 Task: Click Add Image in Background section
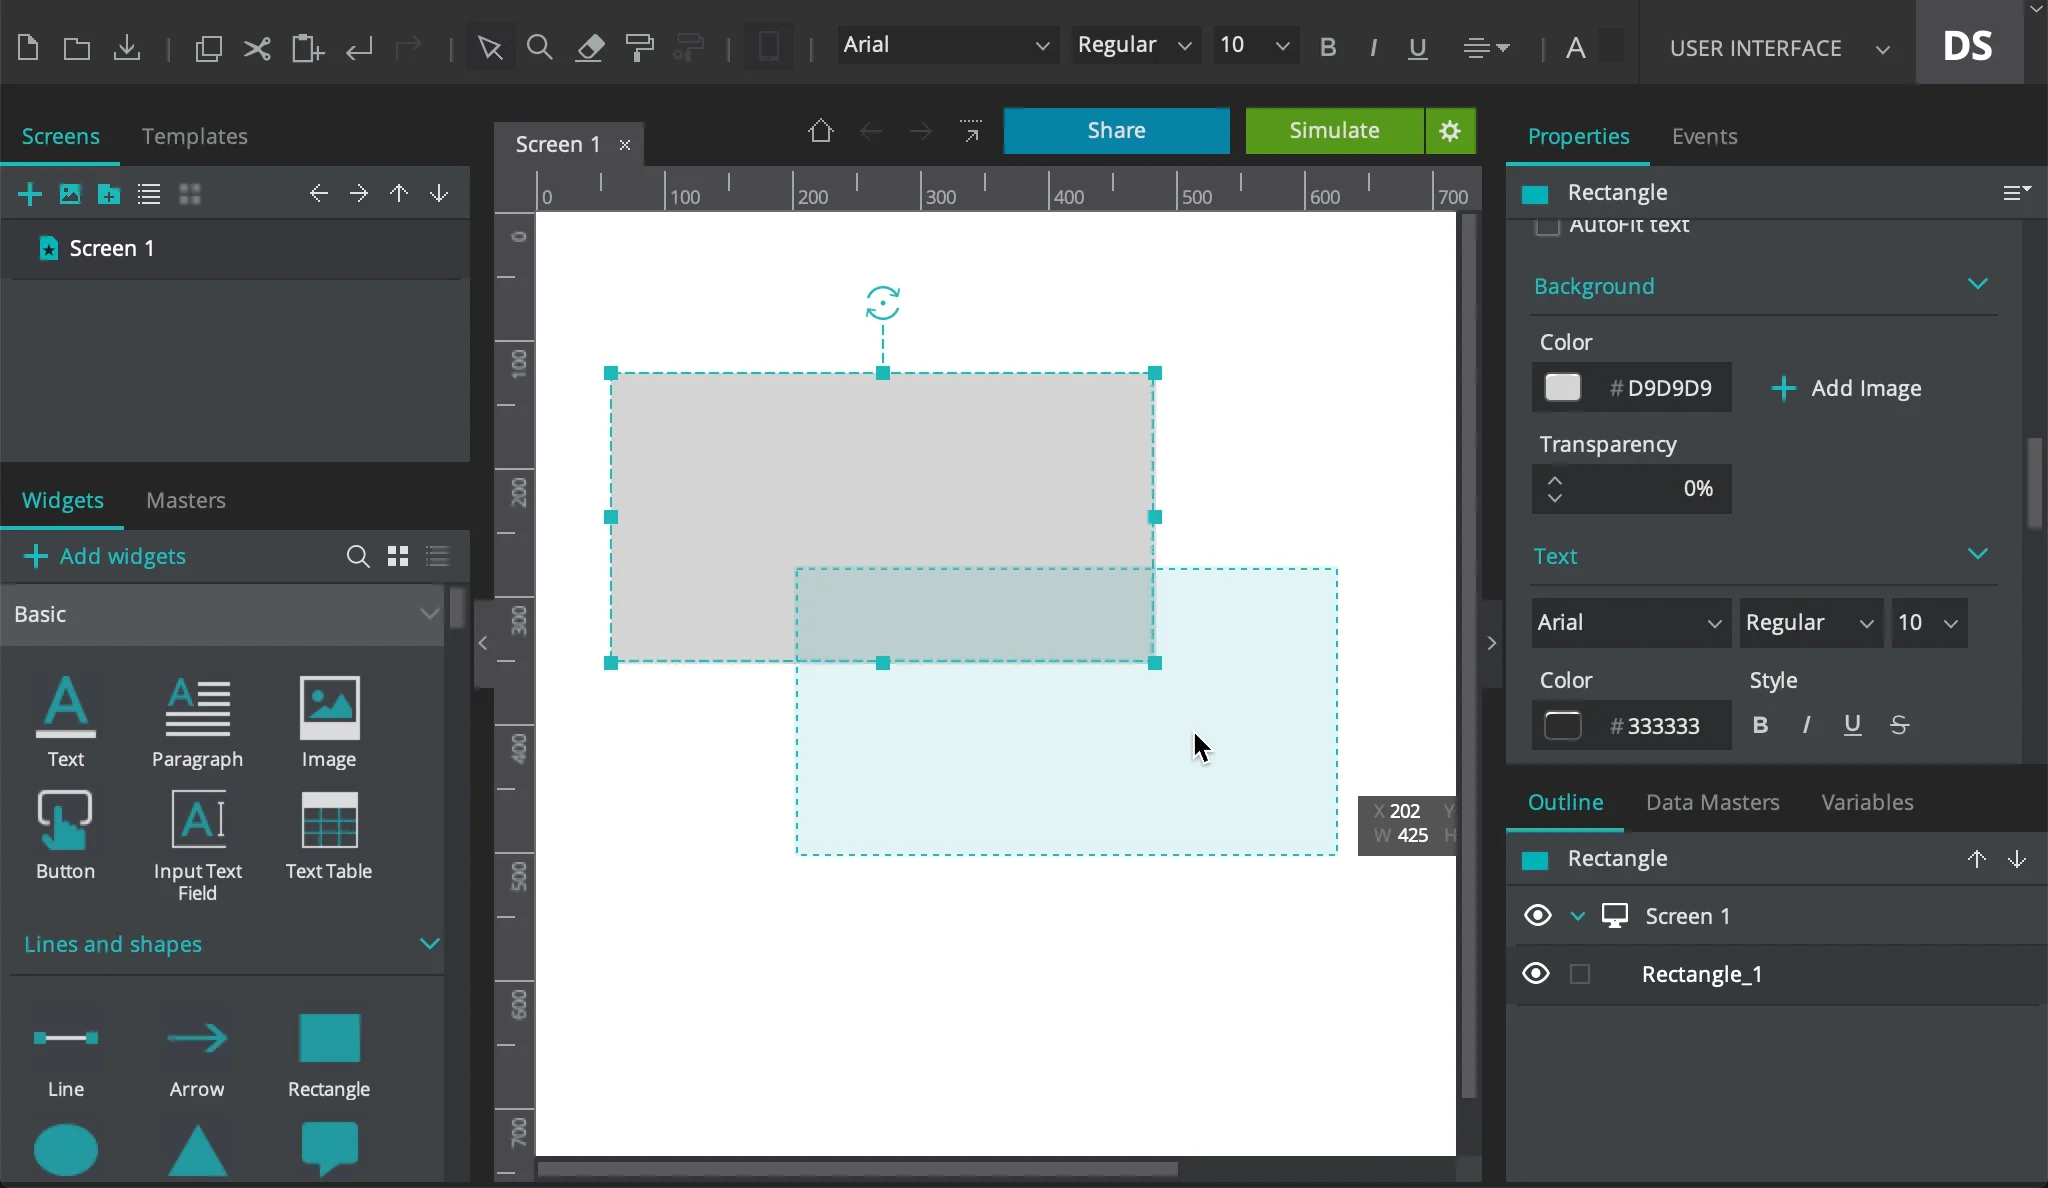[x=1846, y=388]
